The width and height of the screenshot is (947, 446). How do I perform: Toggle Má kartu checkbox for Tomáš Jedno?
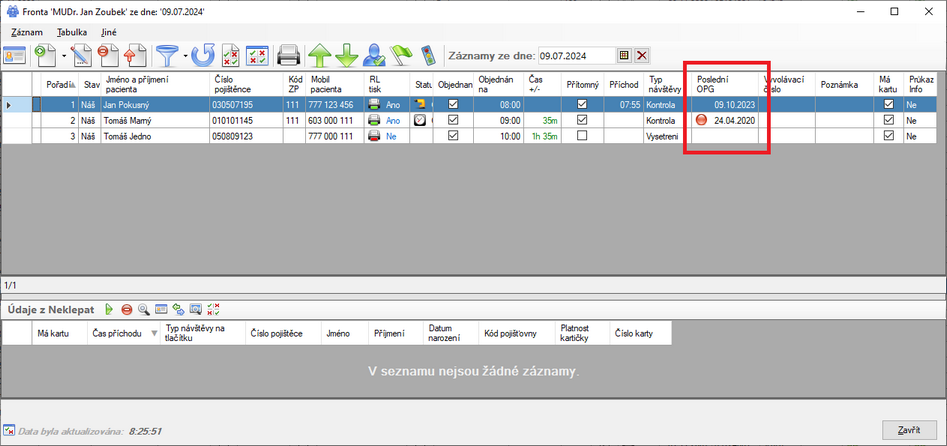(x=888, y=137)
